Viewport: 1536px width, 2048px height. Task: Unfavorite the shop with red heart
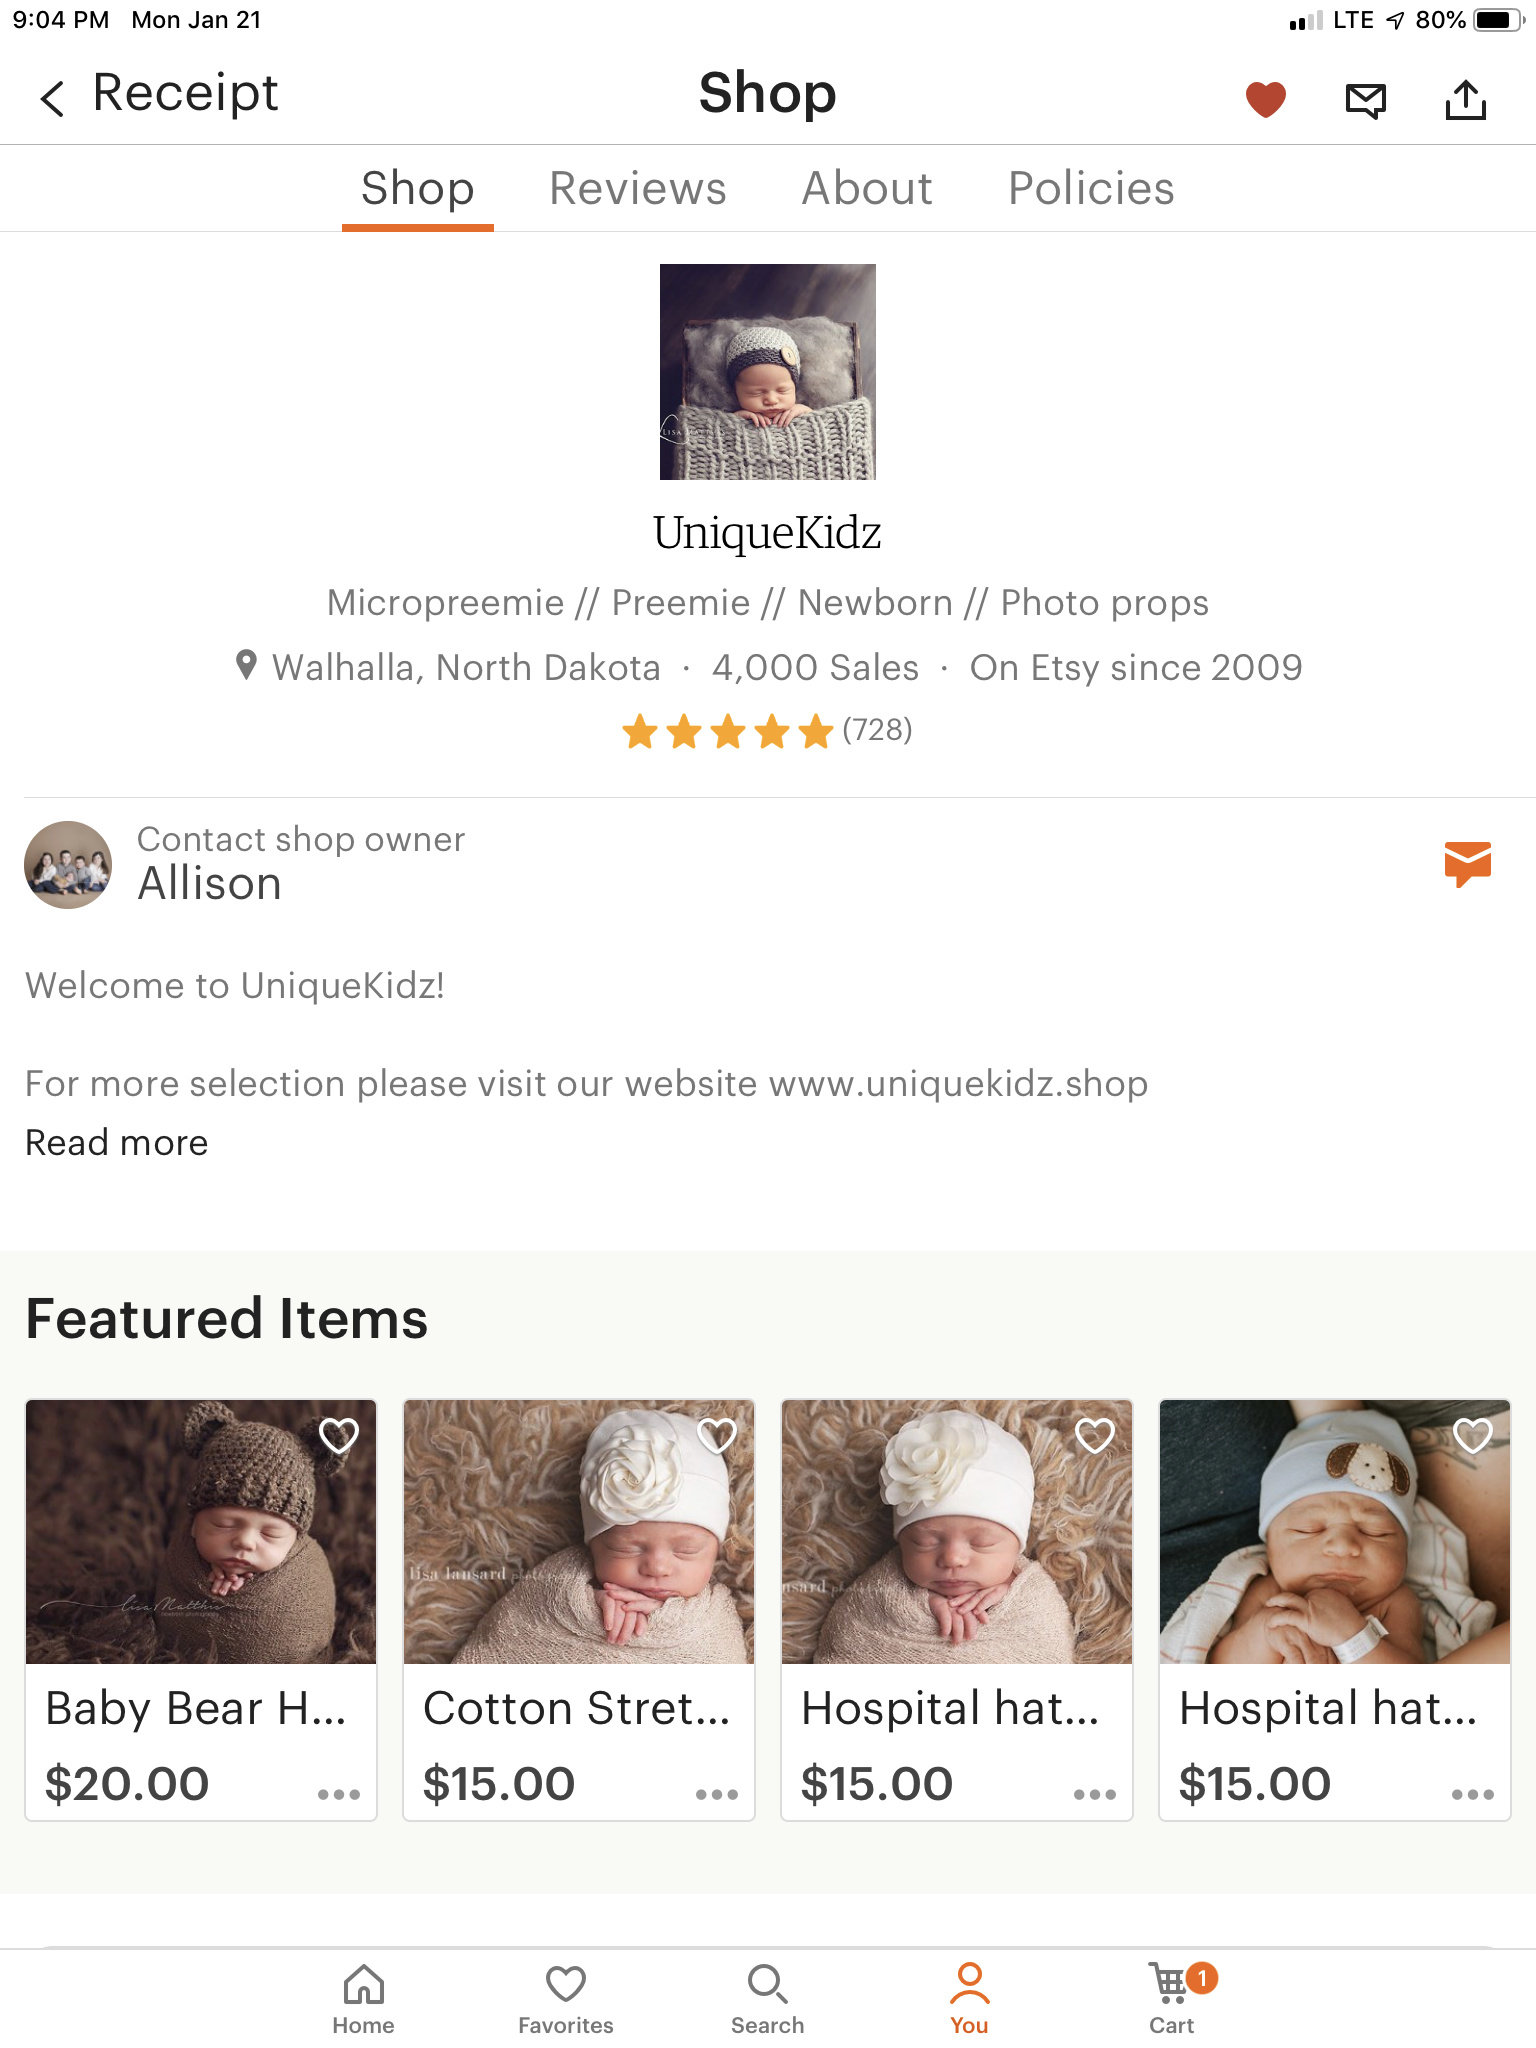1265,99
